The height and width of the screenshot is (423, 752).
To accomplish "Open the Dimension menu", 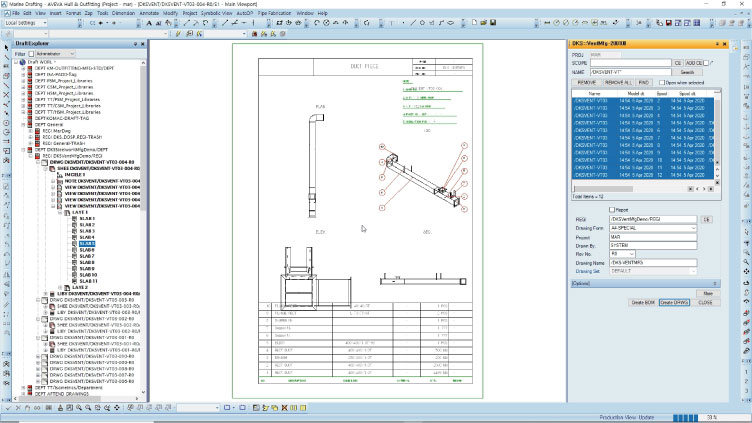I will [123, 13].
